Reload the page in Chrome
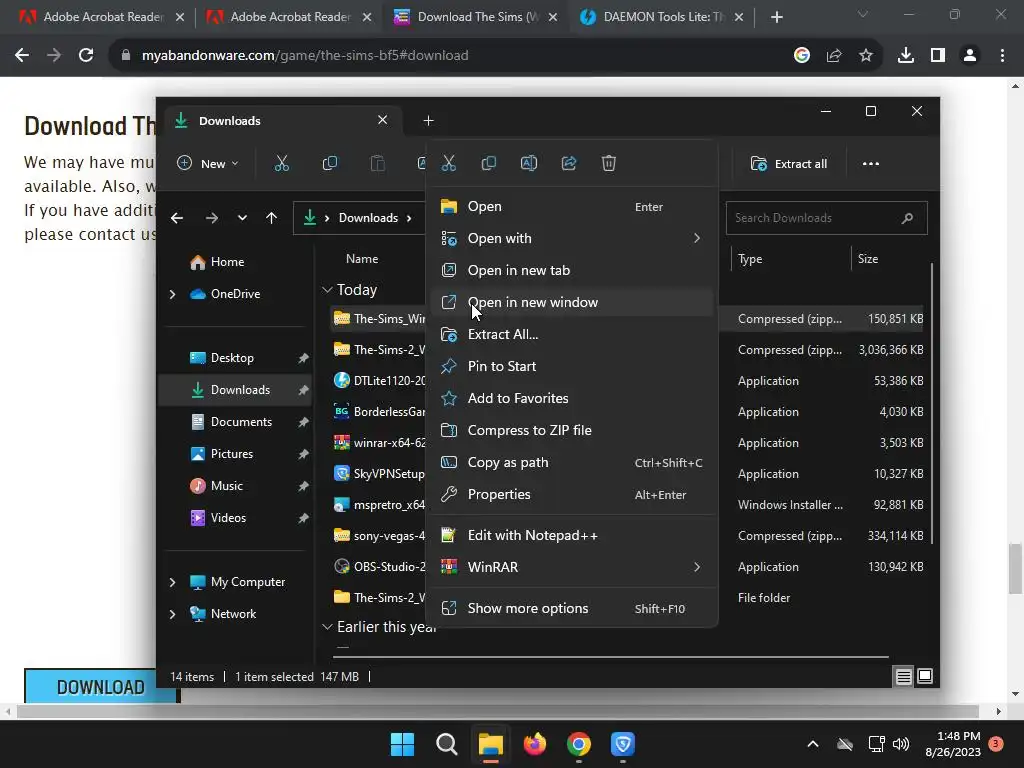 click(x=86, y=56)
